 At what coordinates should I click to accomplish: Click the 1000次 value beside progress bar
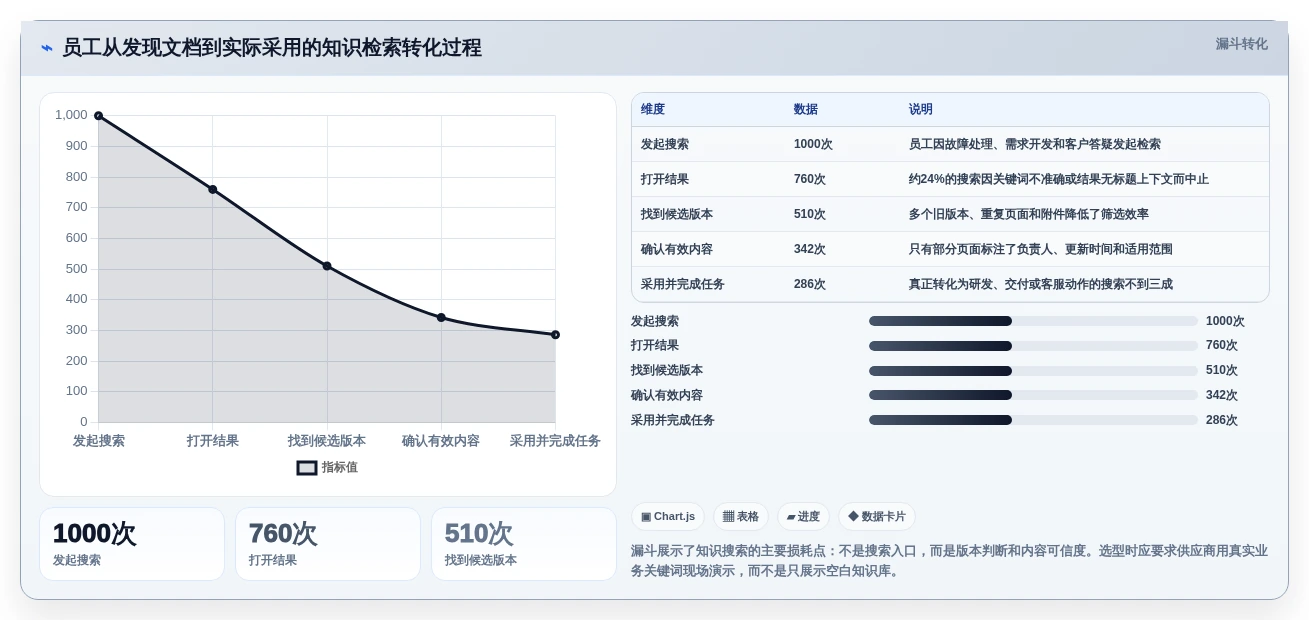coord(1225,322)
